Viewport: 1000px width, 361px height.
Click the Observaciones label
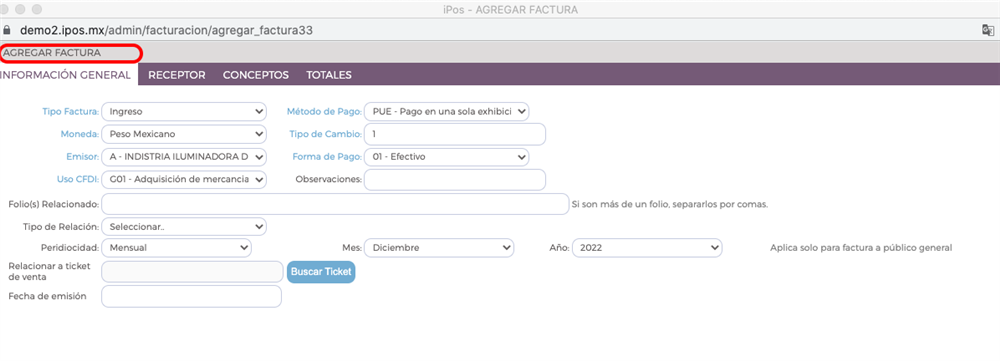[x=328, y=180]
